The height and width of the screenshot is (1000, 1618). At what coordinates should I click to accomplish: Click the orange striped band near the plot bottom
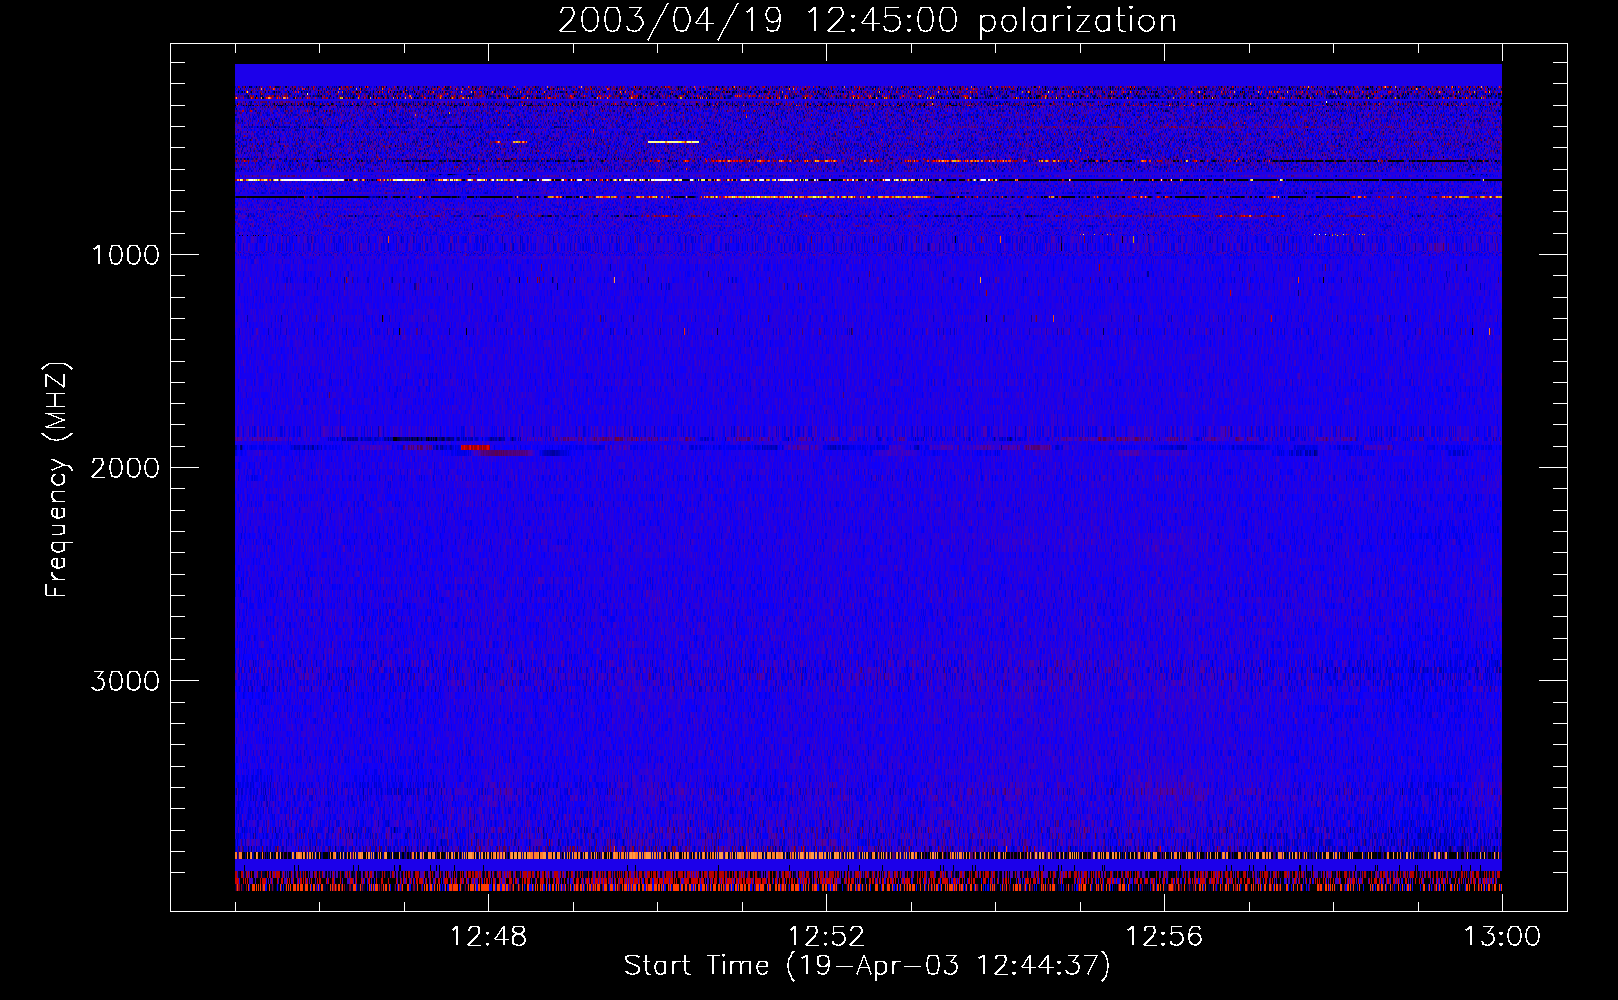point(700,855)
